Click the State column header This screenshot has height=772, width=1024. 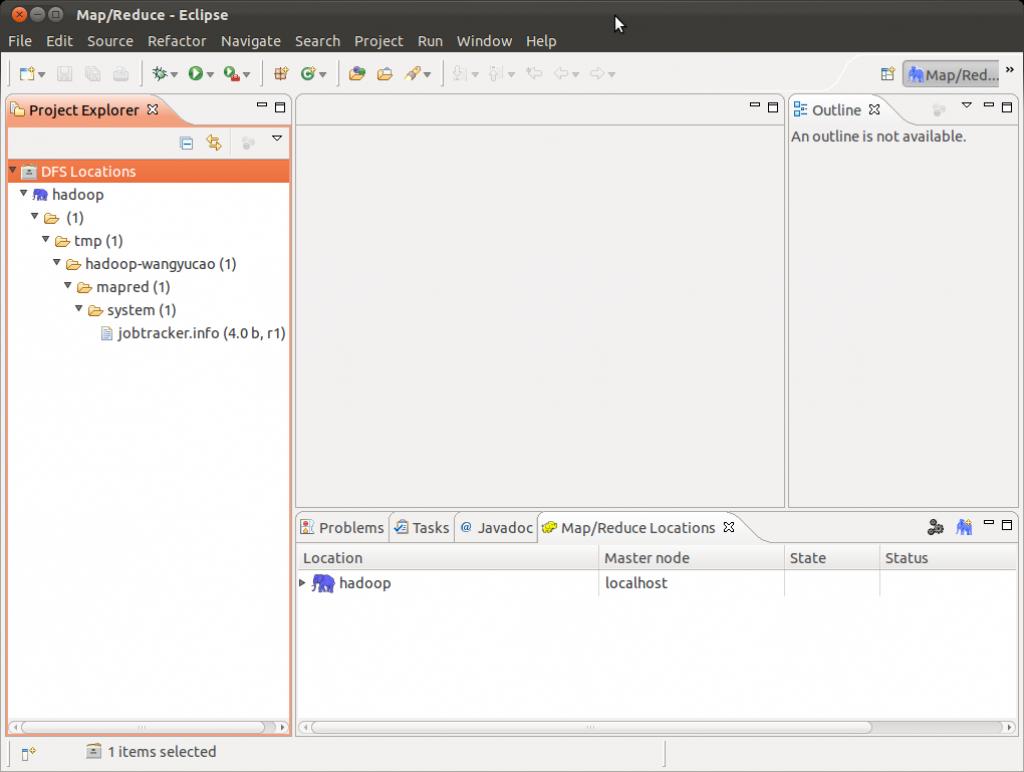click(832, 558)
